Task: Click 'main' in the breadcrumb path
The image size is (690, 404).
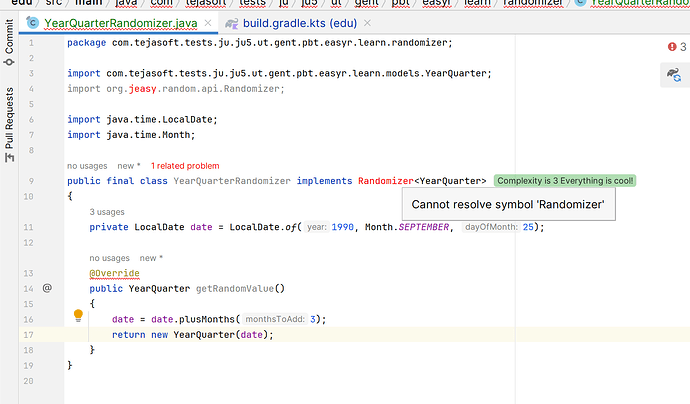Action: (x=88, y=2)
